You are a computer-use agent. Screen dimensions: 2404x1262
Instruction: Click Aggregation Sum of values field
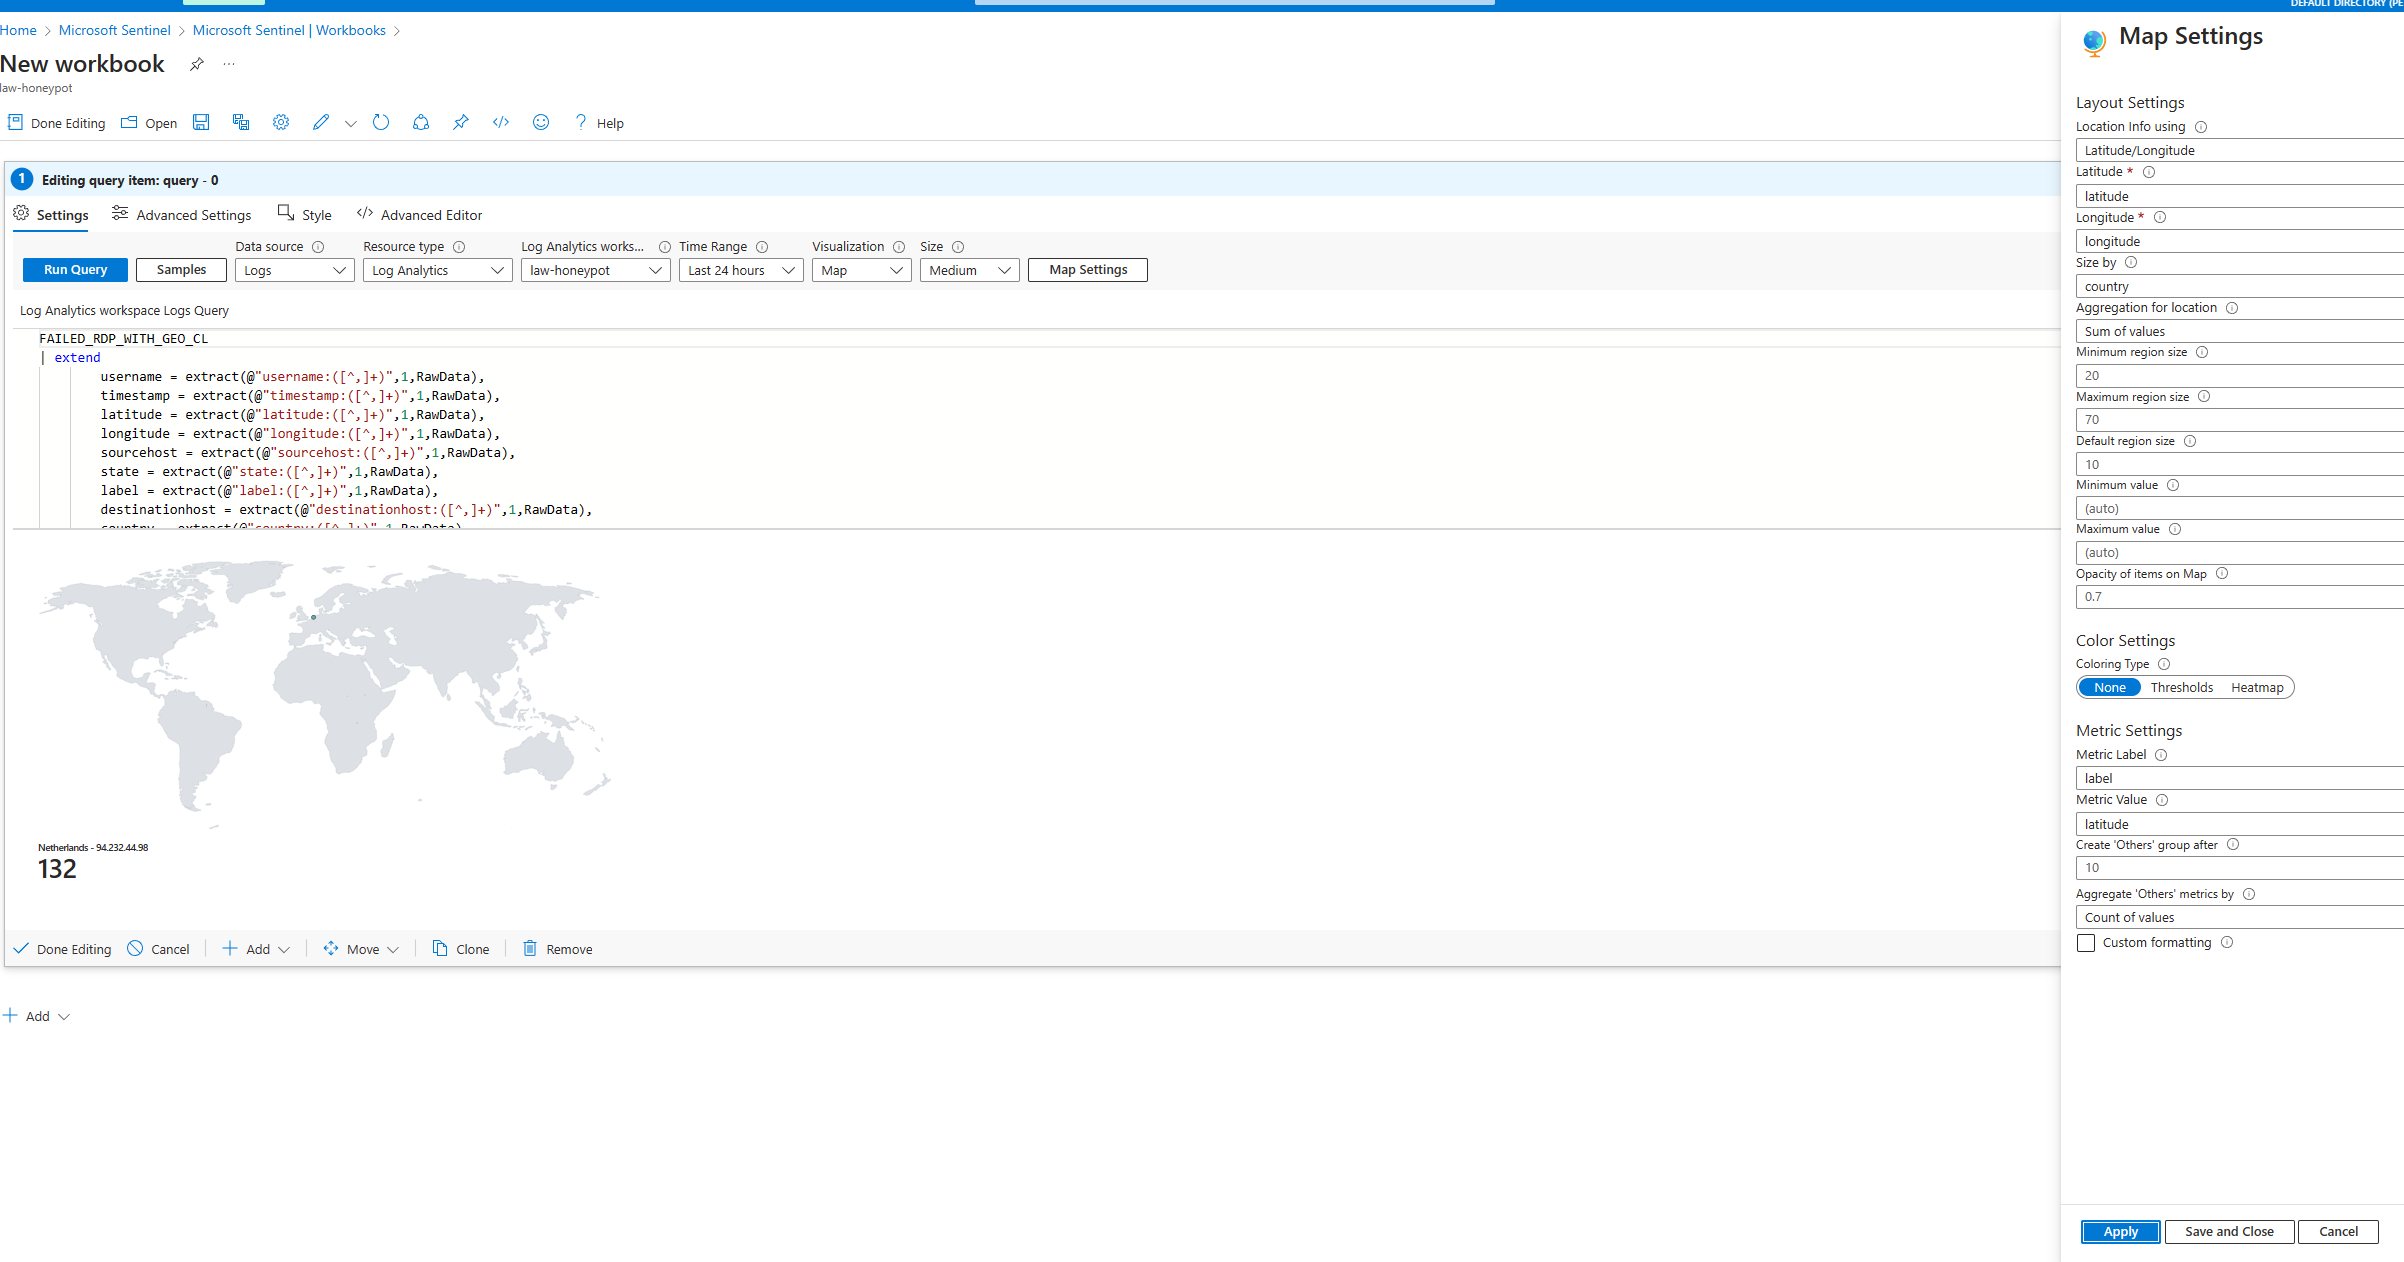pyautogui.click(x=2239, y=331)
